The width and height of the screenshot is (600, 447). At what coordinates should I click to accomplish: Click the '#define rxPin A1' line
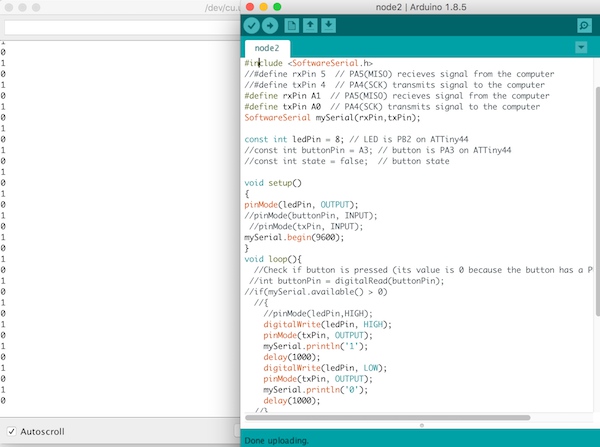pyautogui.click(x=397, y=96)
